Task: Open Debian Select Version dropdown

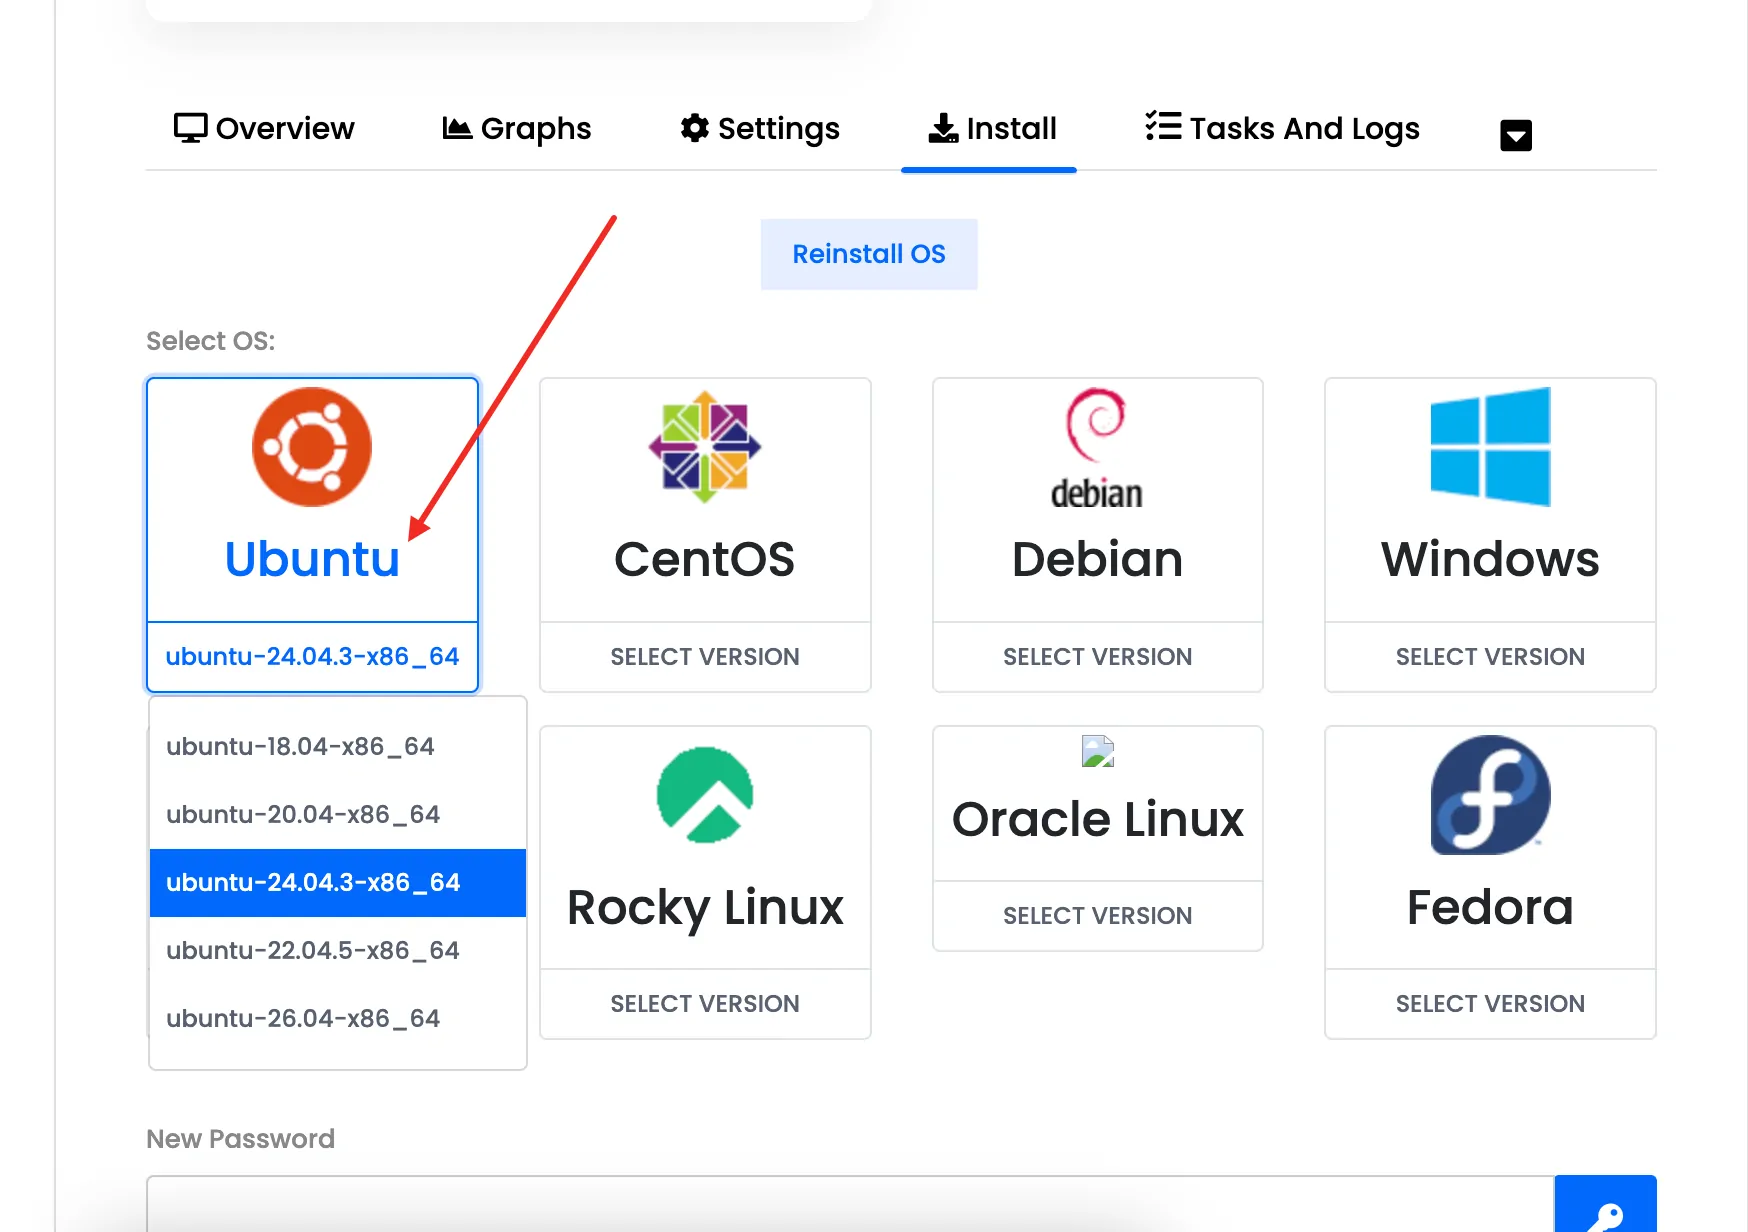Action: [x=1098, y=657]
